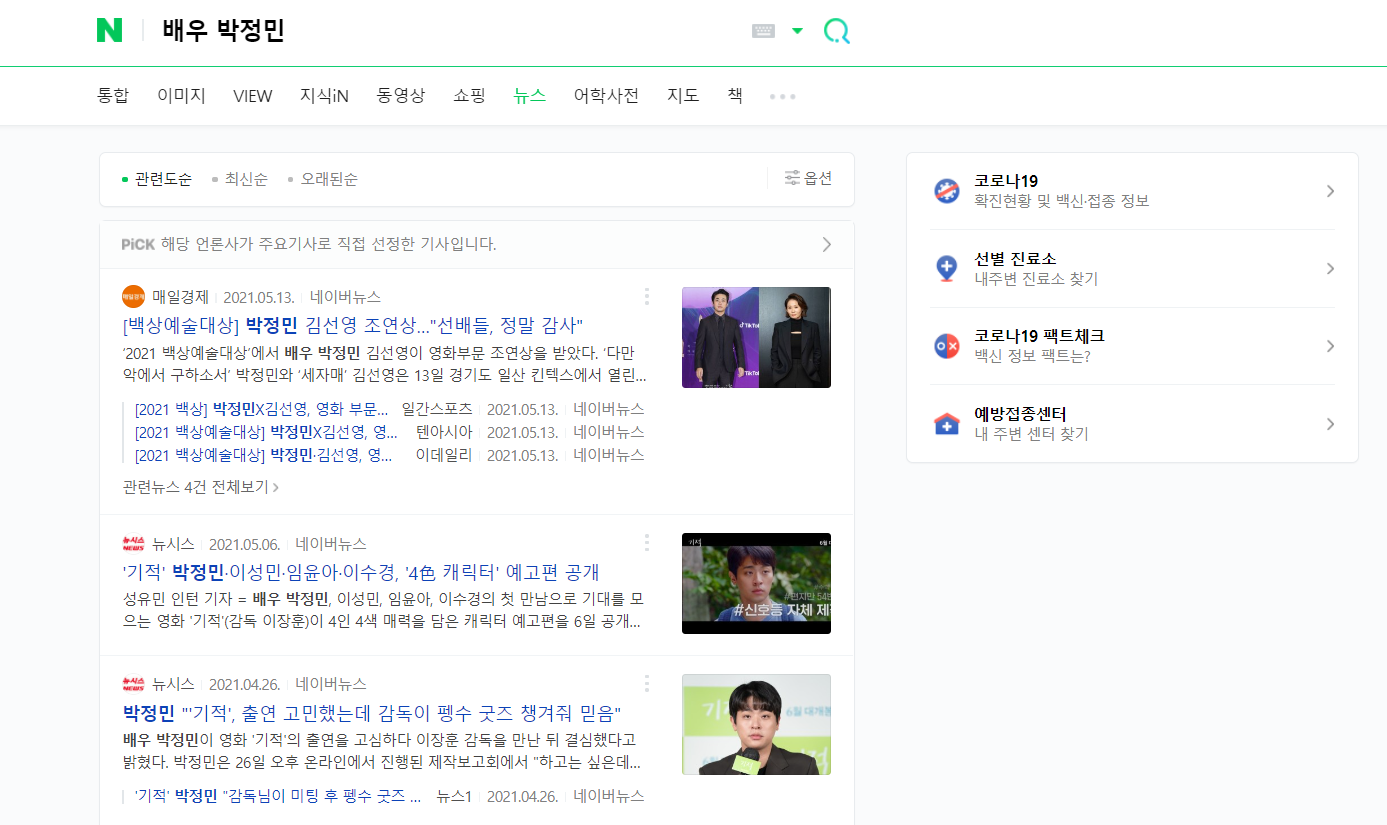Open the on-screen keyboard icon

[x=763, y=31]
